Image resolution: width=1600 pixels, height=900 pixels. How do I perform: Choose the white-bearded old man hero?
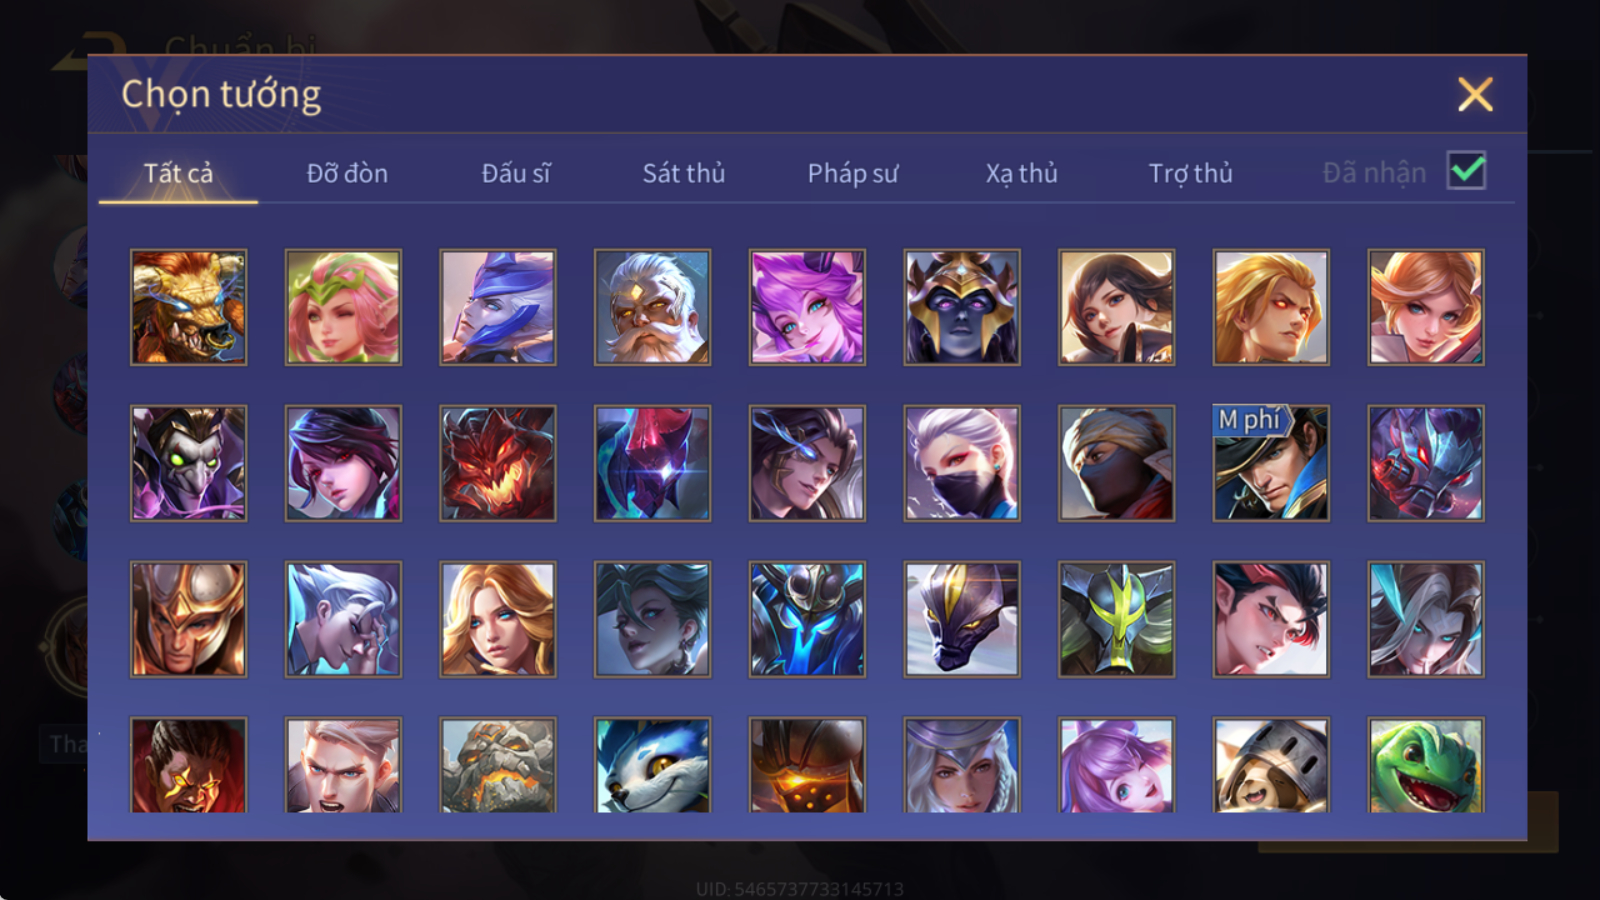652,307
